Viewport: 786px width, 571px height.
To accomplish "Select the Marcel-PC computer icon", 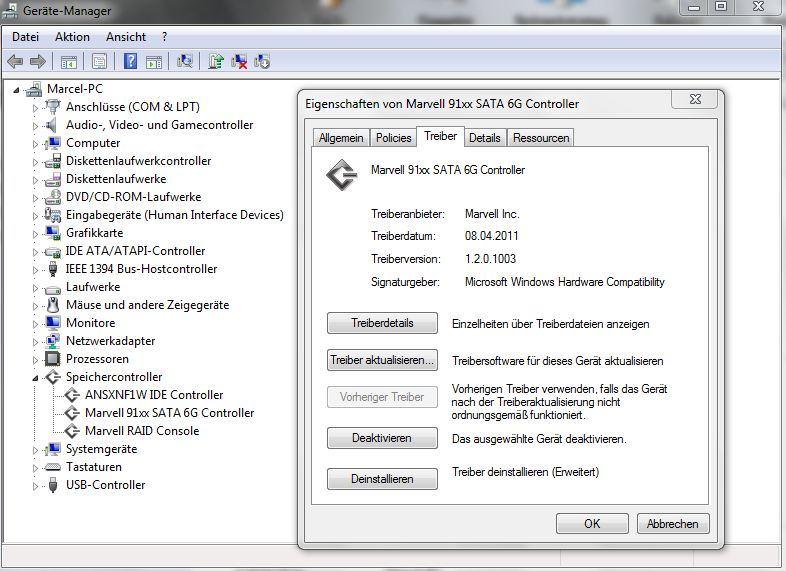I will pos(34,89).
